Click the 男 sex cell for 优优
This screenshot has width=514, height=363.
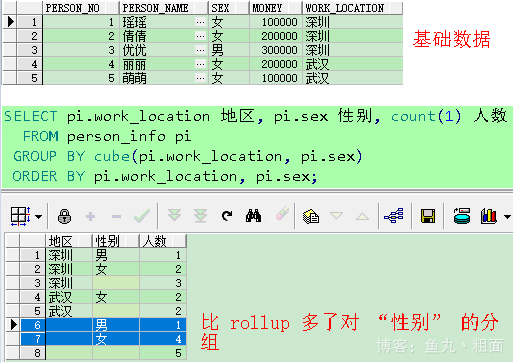click(x=229, y=50)
